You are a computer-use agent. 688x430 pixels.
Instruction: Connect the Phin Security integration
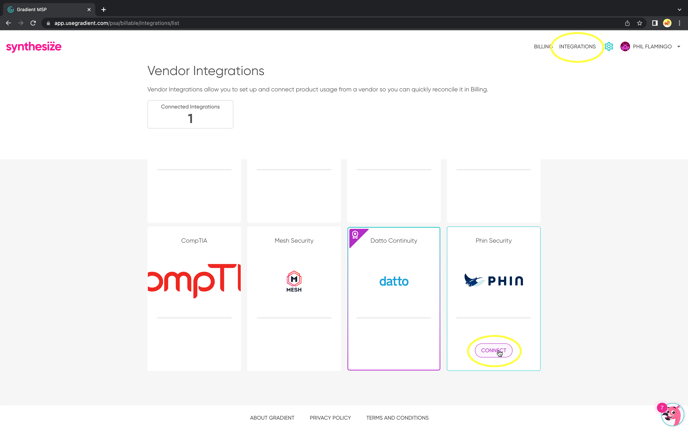pyautogui.click(x=493, y=350)
